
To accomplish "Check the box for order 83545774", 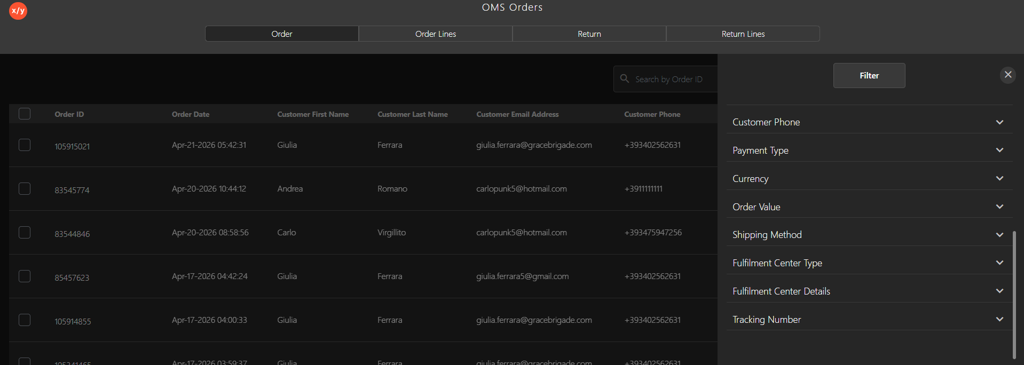I will pyautogui.click(x=25, y=189).
